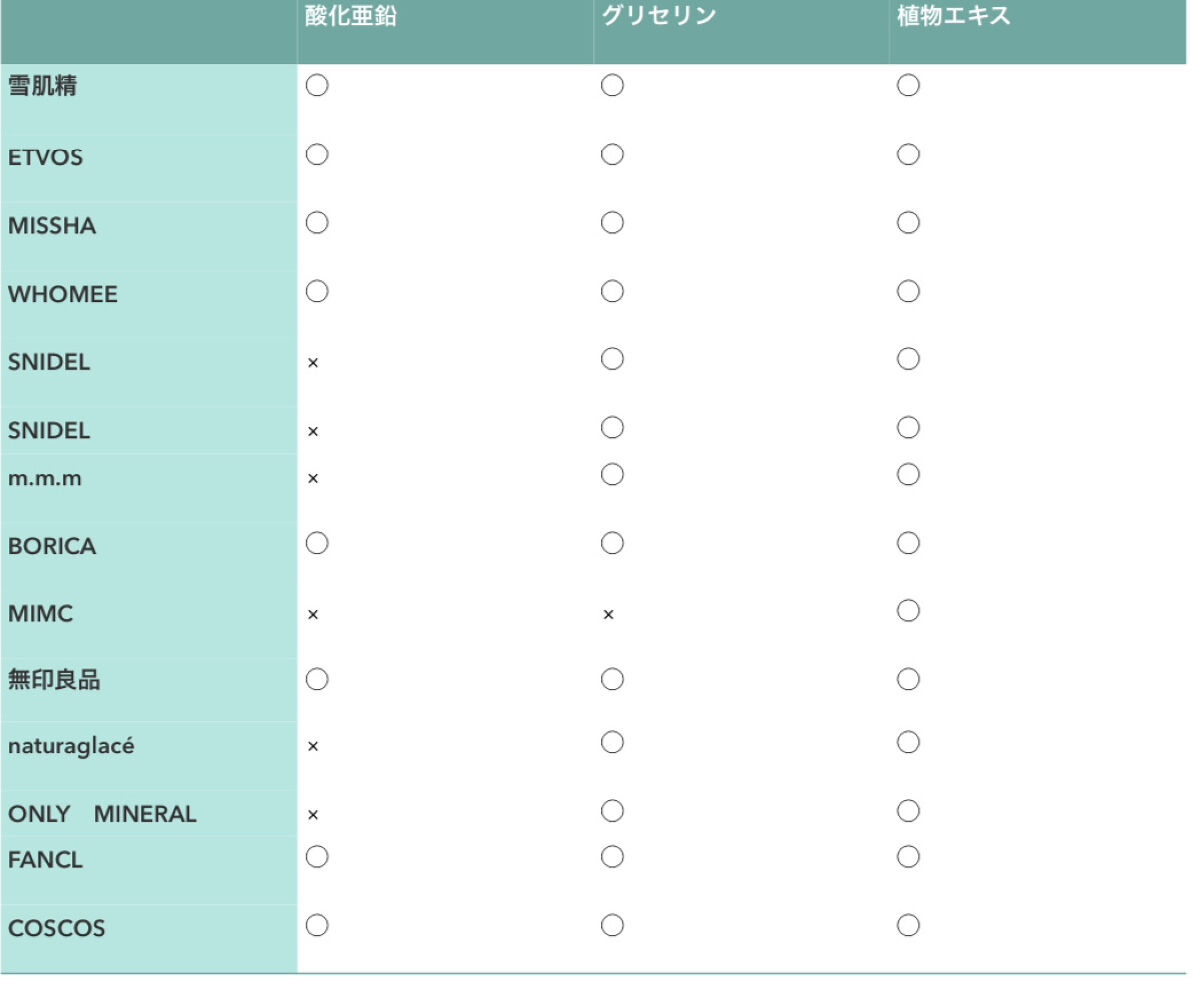The height and width of the screenshot is (990, 1200).
Task: Click the グリセリン × mark in MIMC row
Action: pyautogui.click(x=608, y=614)
